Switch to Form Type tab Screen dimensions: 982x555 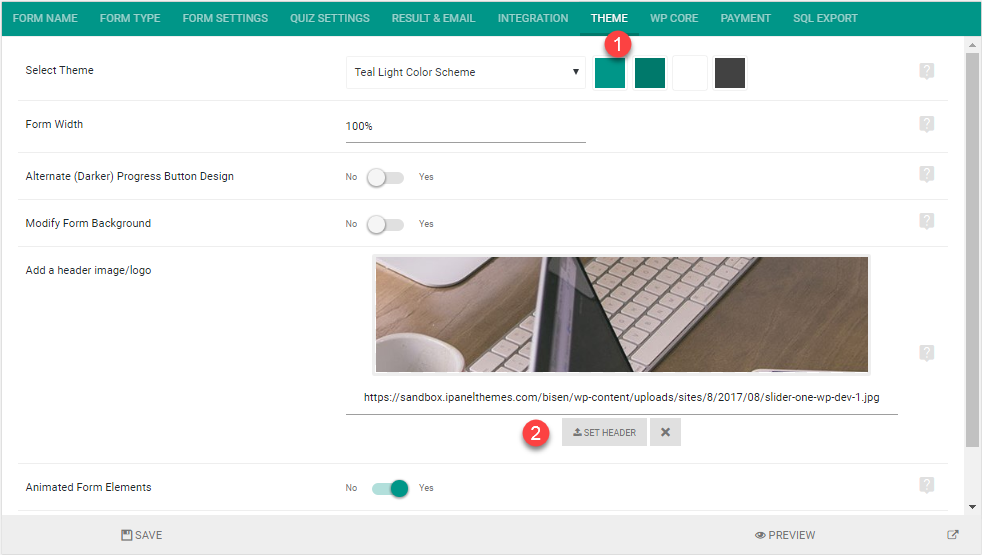pos(130,18)
